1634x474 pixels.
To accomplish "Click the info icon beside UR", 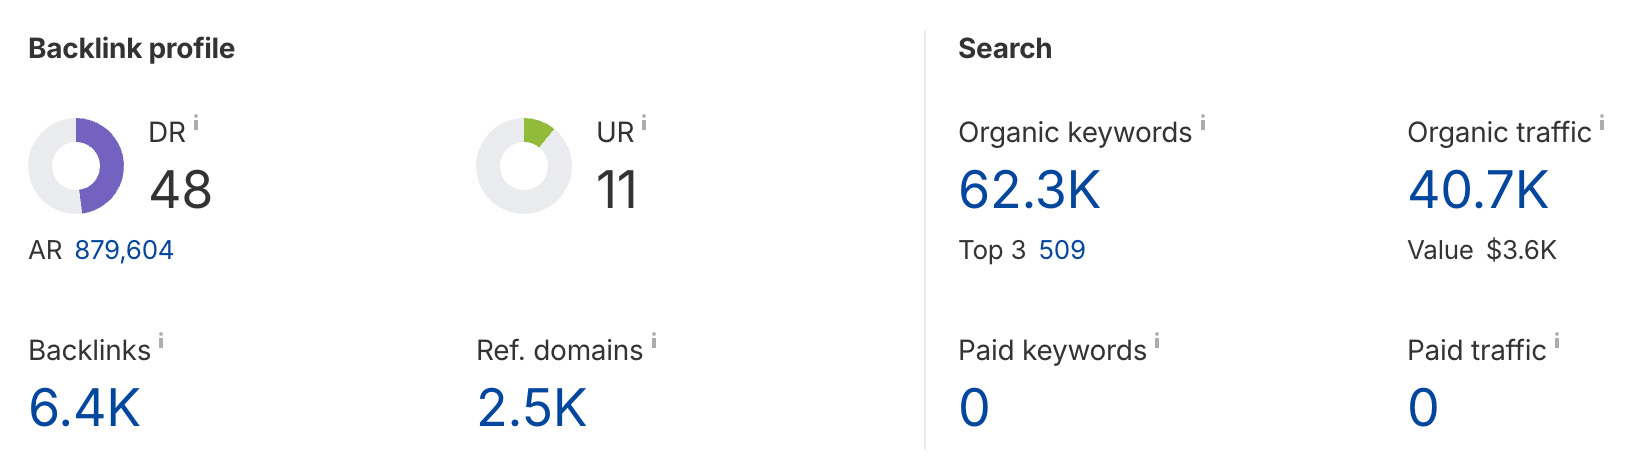I will (644, 123).
